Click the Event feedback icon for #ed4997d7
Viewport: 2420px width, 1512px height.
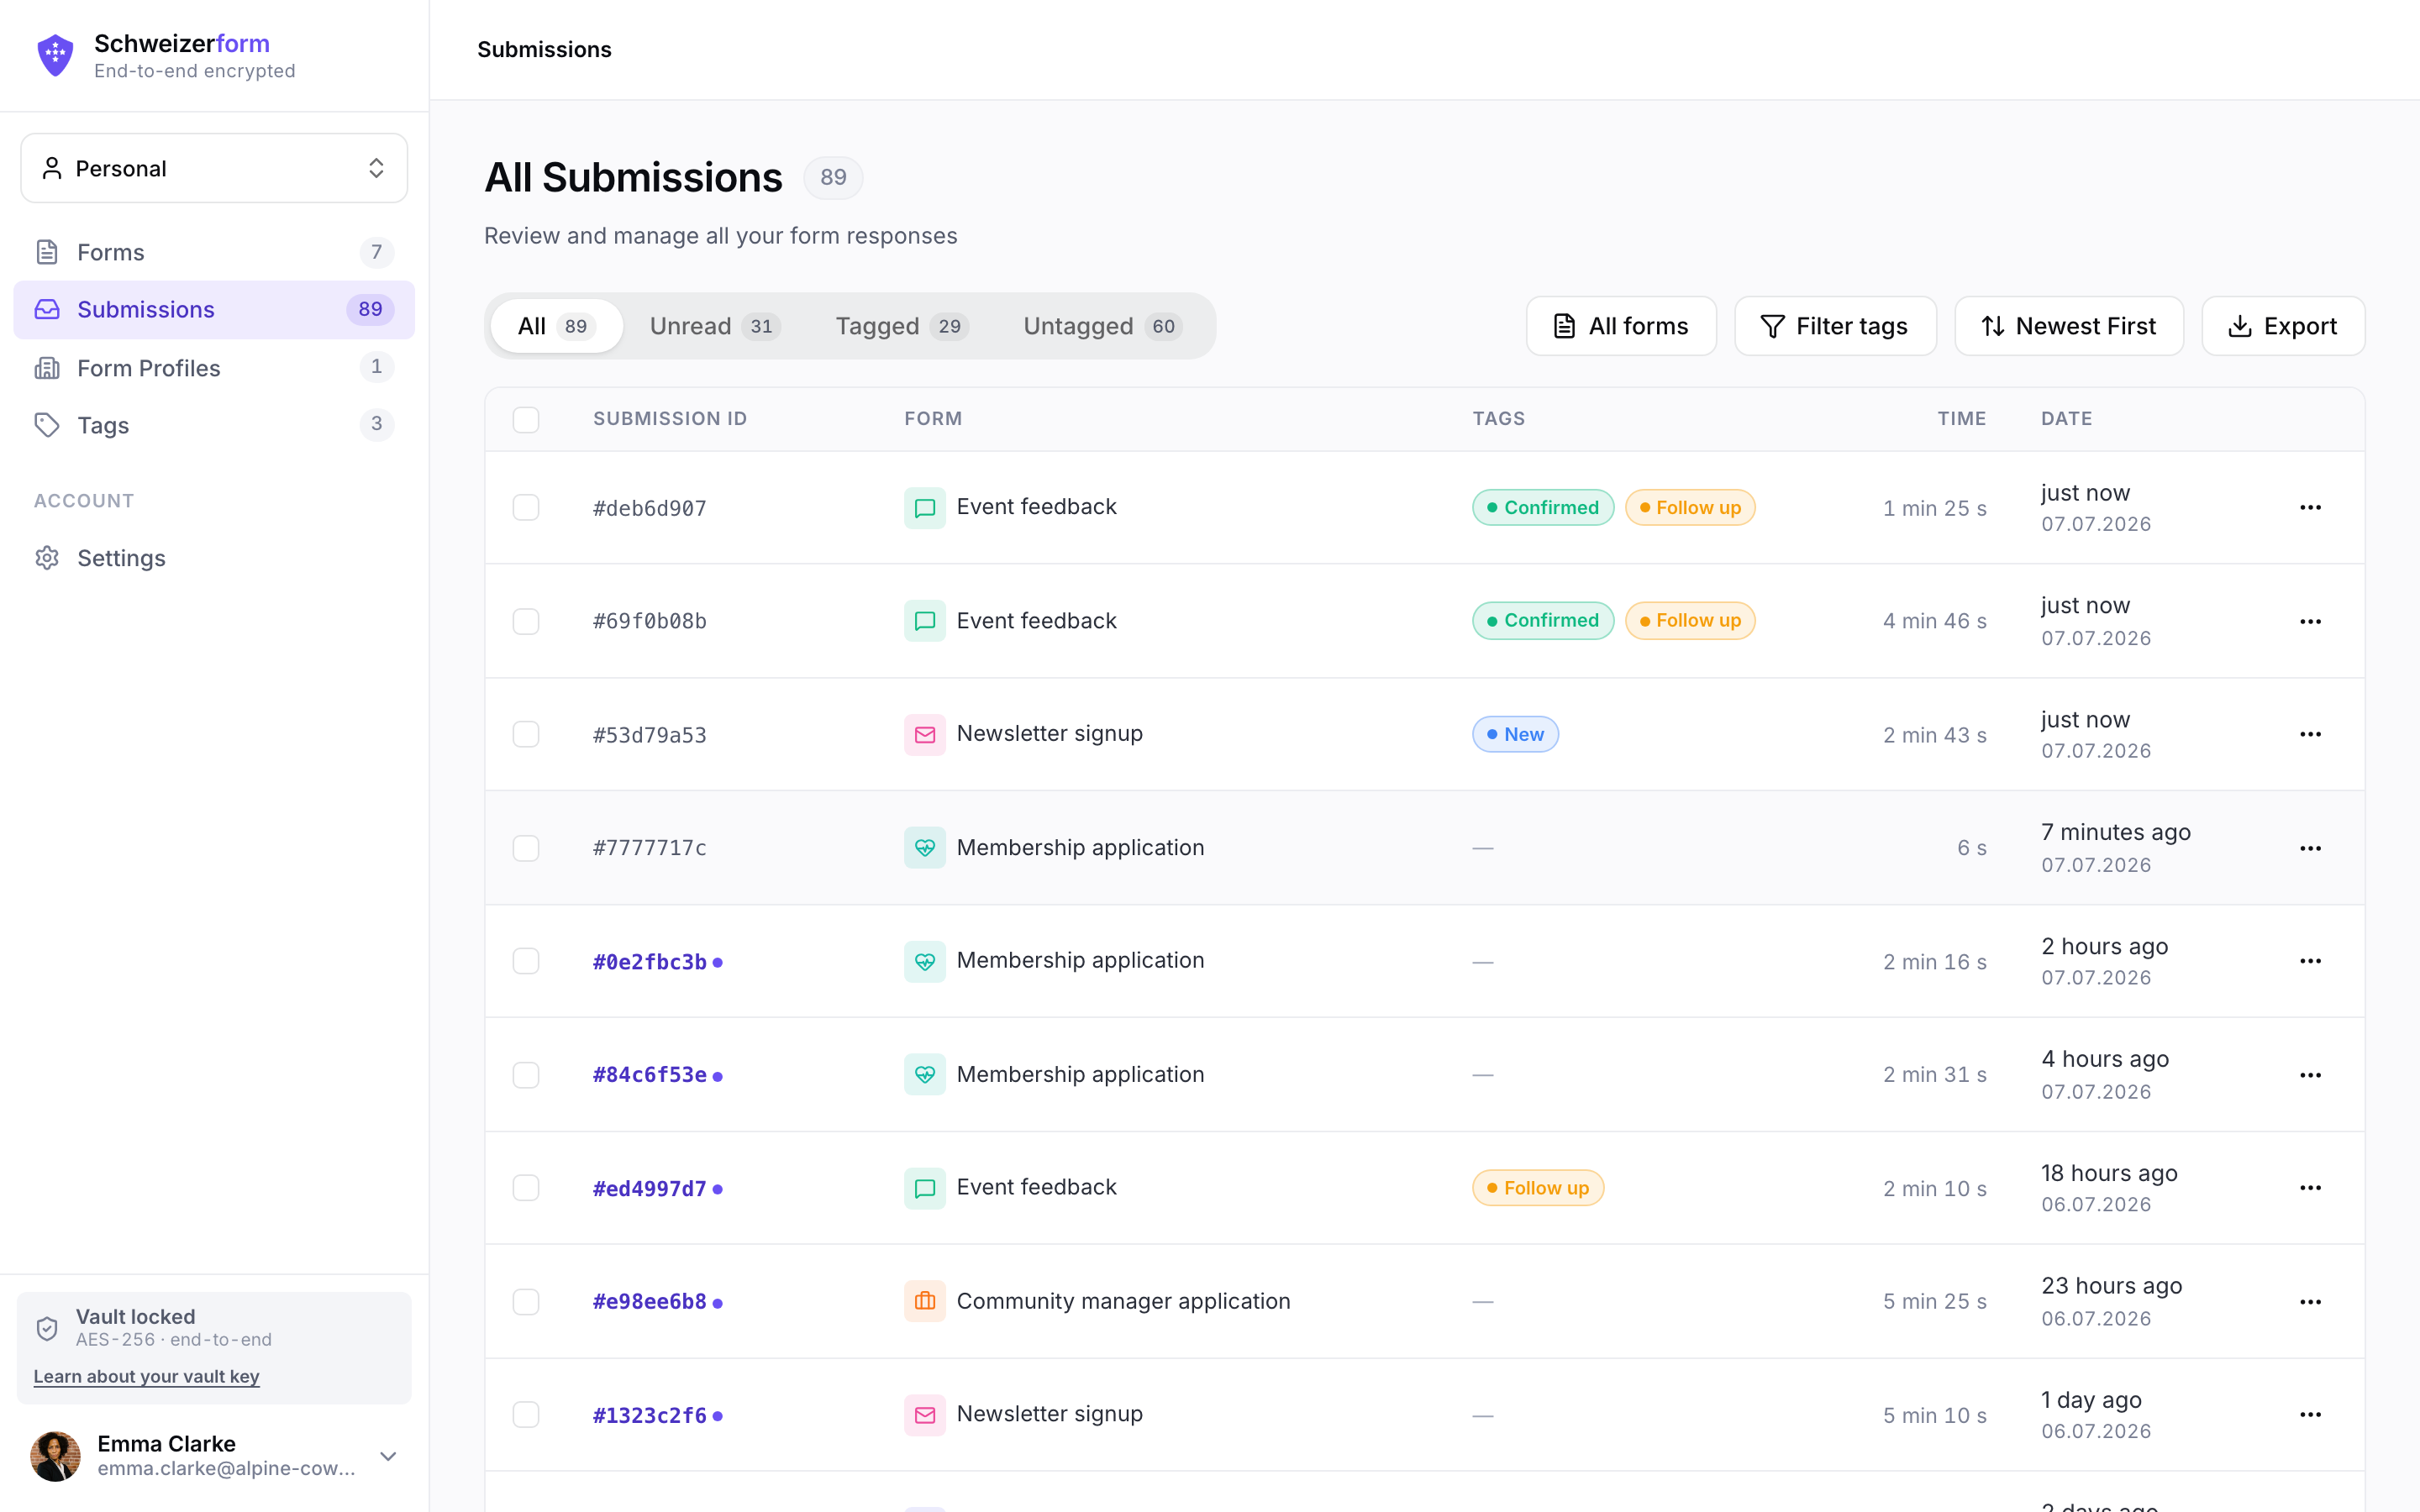925,1188
